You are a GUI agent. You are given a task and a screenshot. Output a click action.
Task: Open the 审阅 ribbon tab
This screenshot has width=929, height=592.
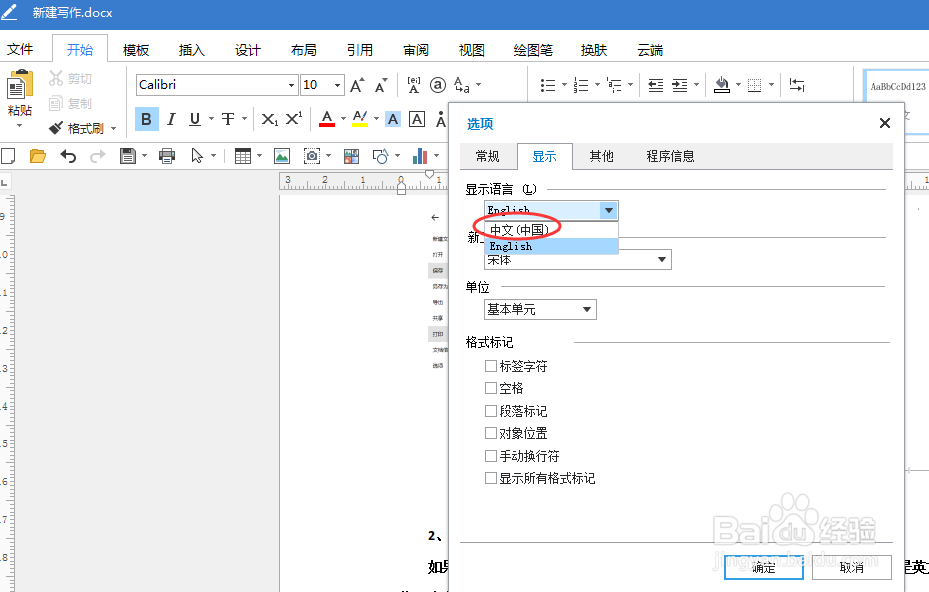pos(416,48)
